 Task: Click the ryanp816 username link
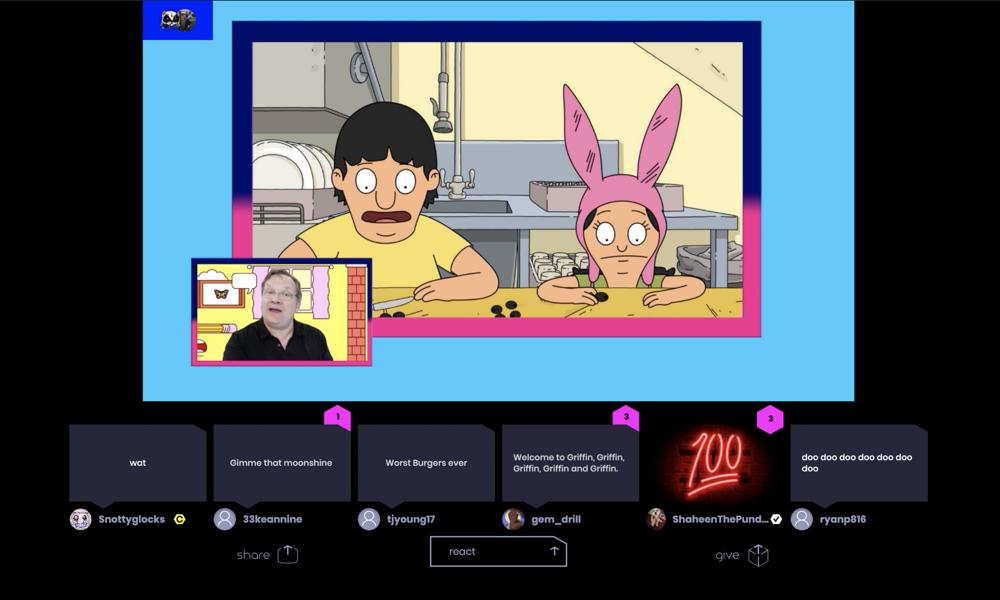[x=842, y=519]
